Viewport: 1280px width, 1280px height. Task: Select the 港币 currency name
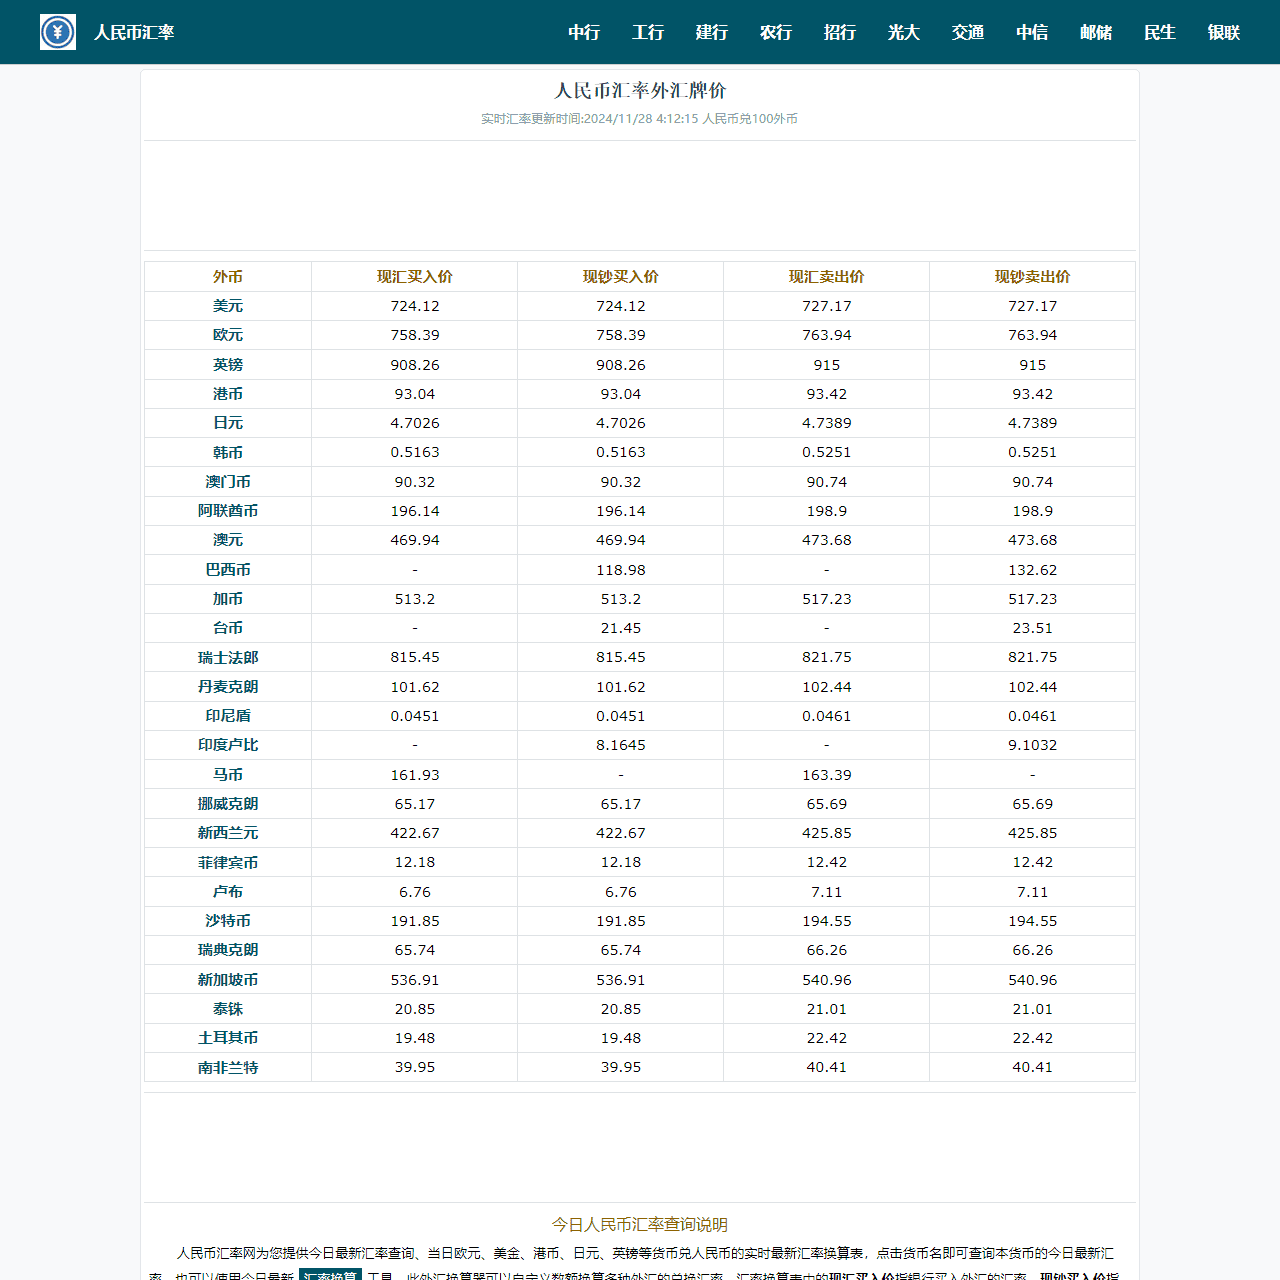[x=228, y=394]
